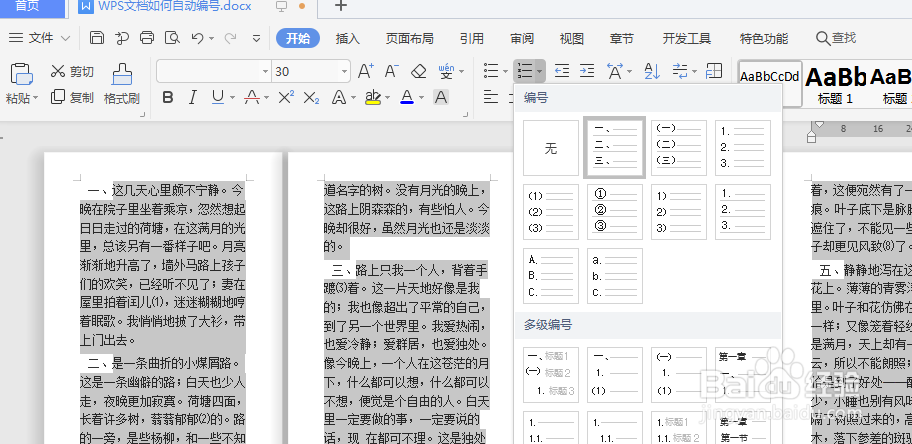The height and width of the screenshot is (444, 912).
Task: Open the 引用 ribbon tab
Action: [472, 38]
